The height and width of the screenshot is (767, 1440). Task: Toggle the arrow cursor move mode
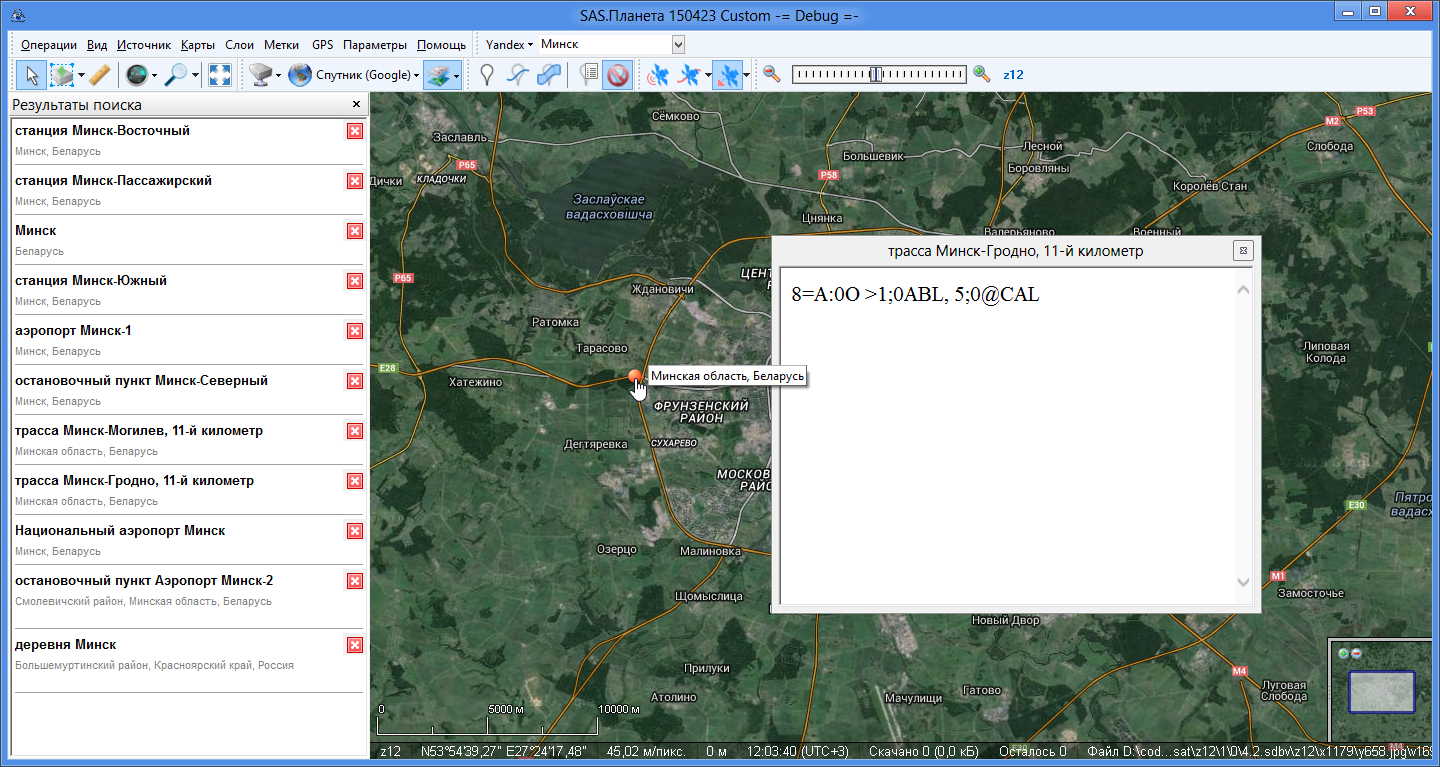31,75
